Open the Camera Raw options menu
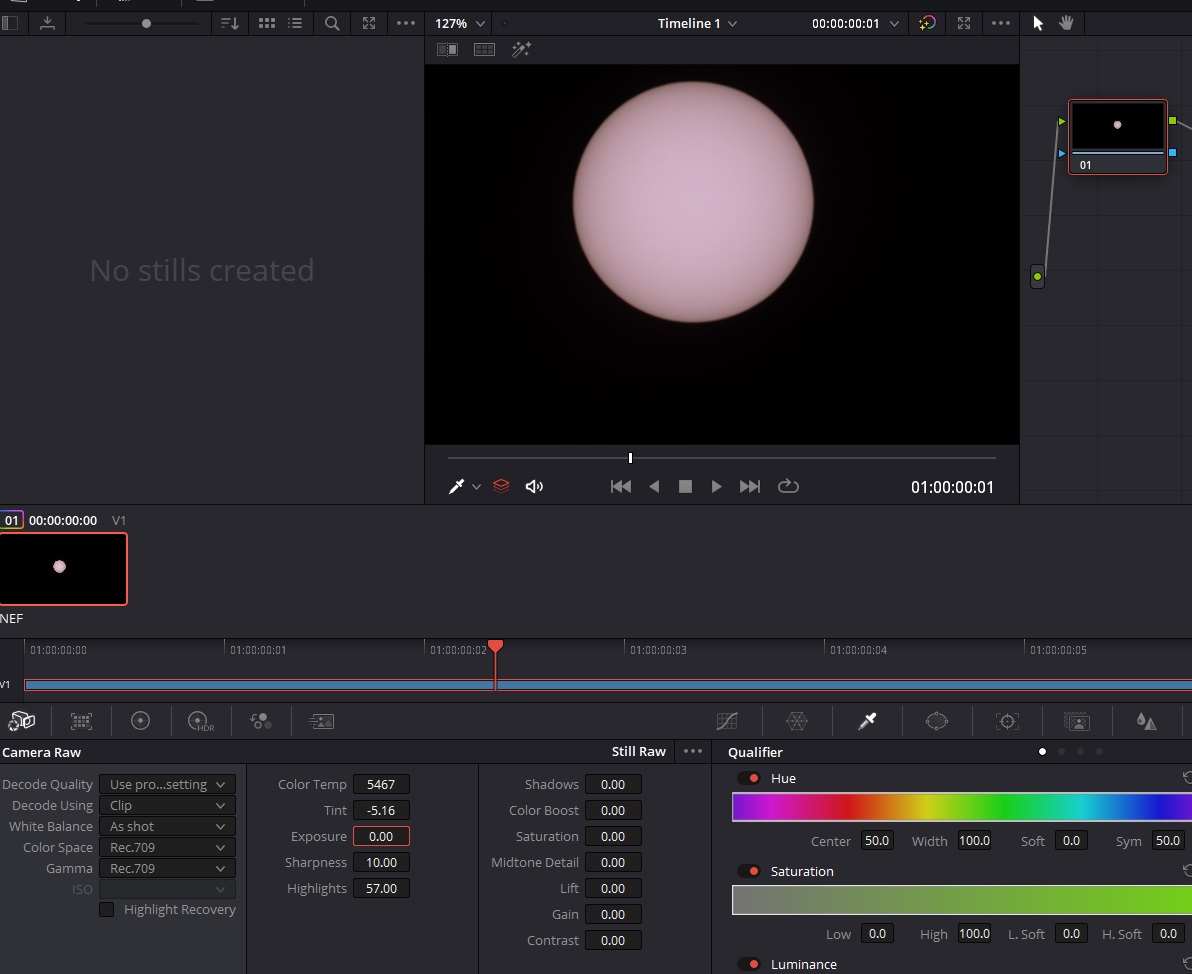This screenshot has width=1192, height=974. coord(692,752)
